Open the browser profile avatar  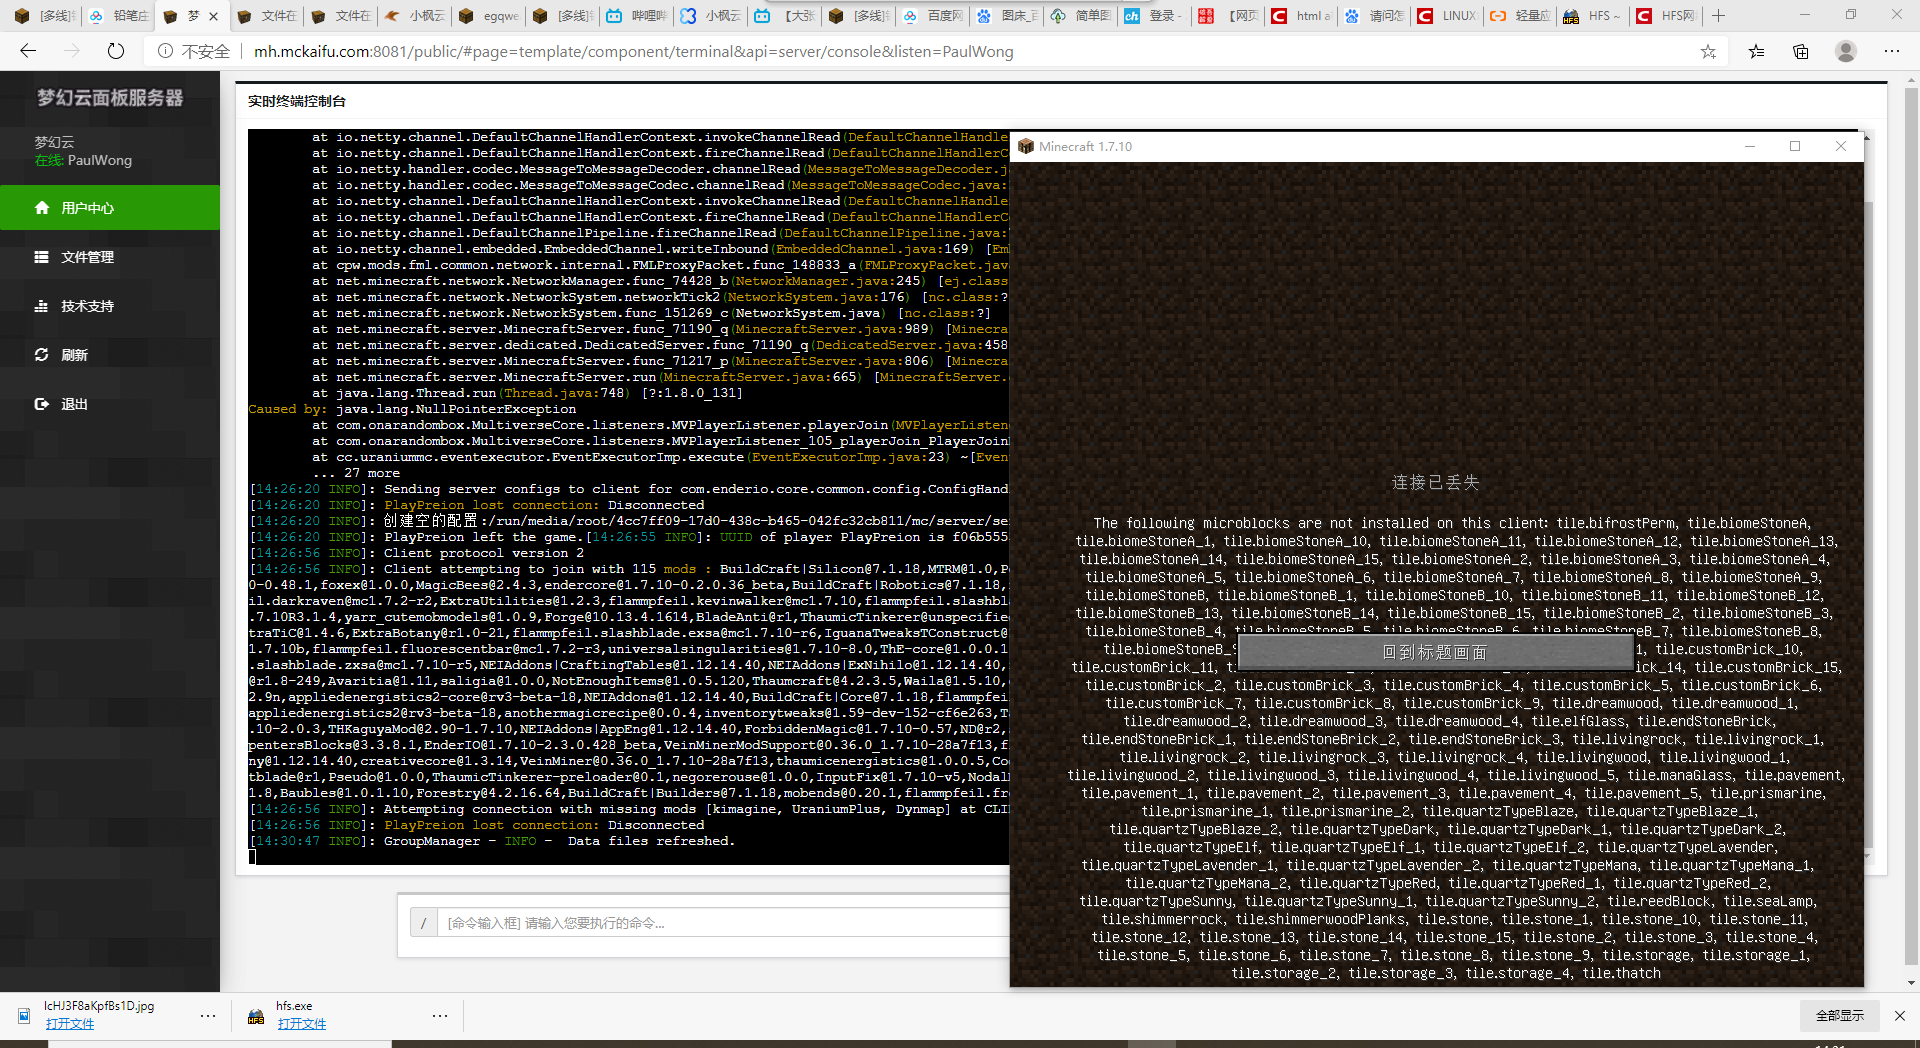(1846, 51)
